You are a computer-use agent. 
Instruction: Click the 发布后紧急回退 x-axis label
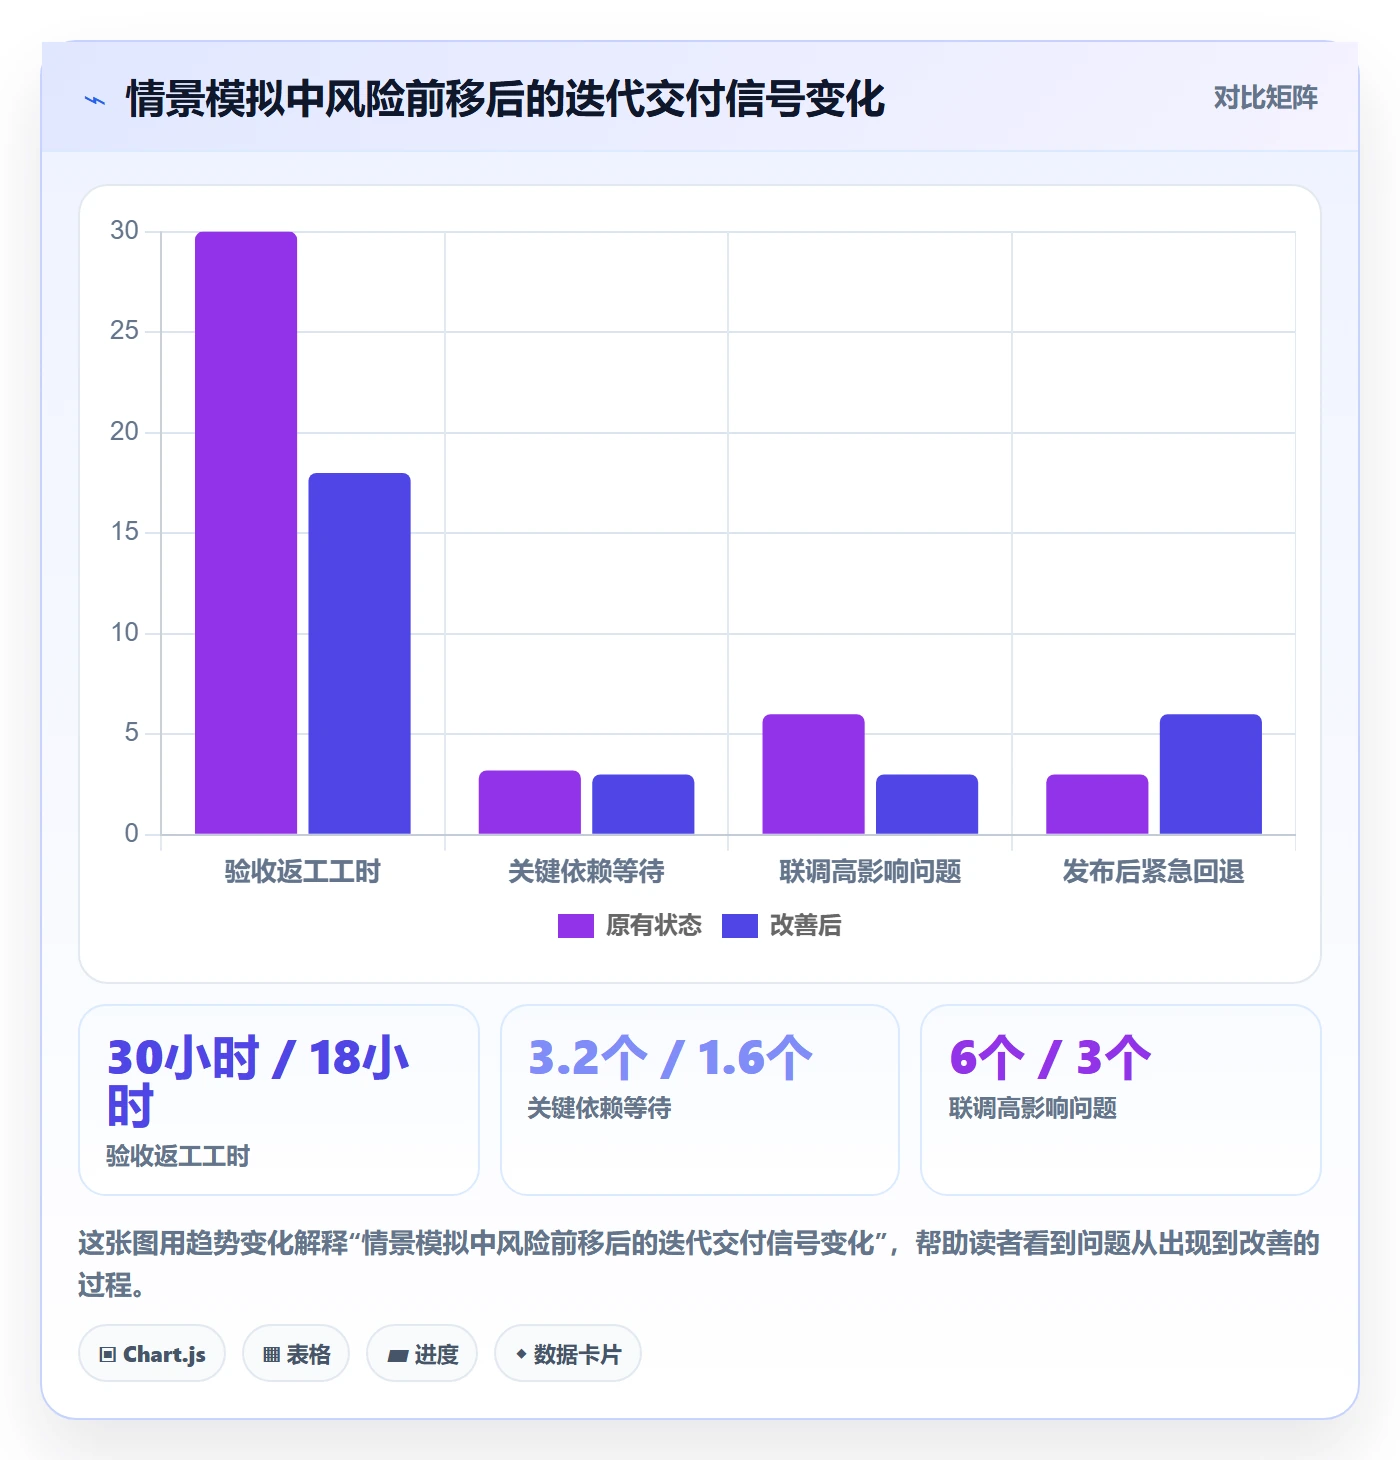(x=1154, y=872)
